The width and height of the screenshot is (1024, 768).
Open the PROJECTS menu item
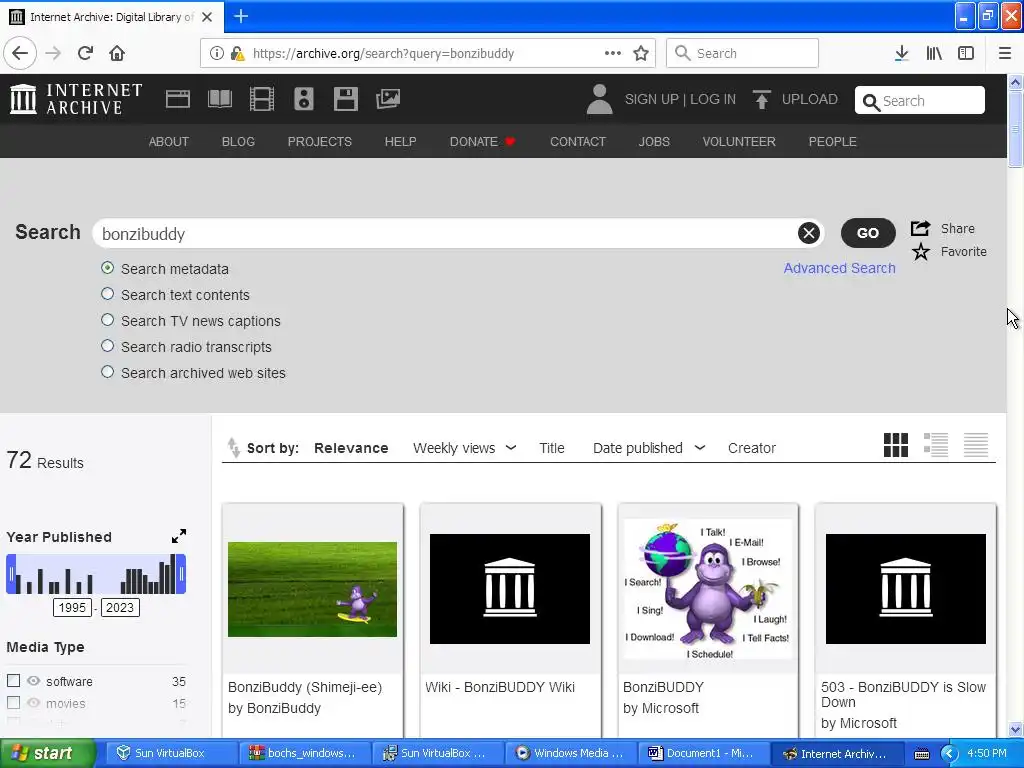coord(320,142)
